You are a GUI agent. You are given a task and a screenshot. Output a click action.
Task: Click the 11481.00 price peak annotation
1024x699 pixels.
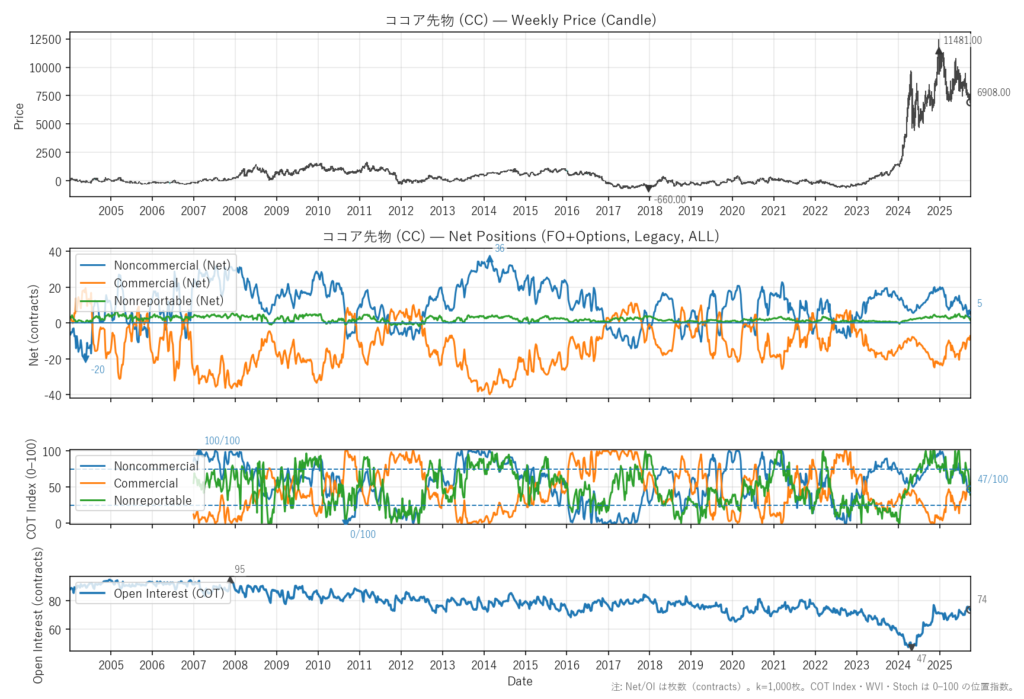pyautogui.click(x=961, y=41)
